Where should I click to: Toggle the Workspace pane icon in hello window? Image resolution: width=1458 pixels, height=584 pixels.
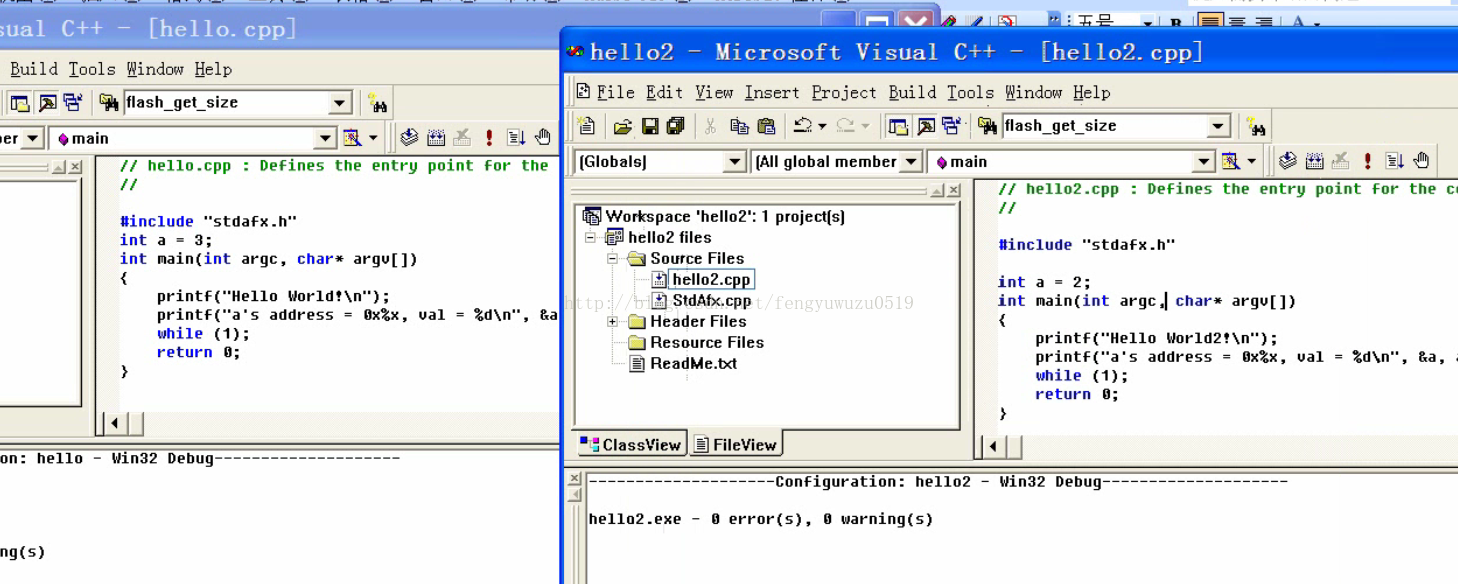[x=20, y=103]
